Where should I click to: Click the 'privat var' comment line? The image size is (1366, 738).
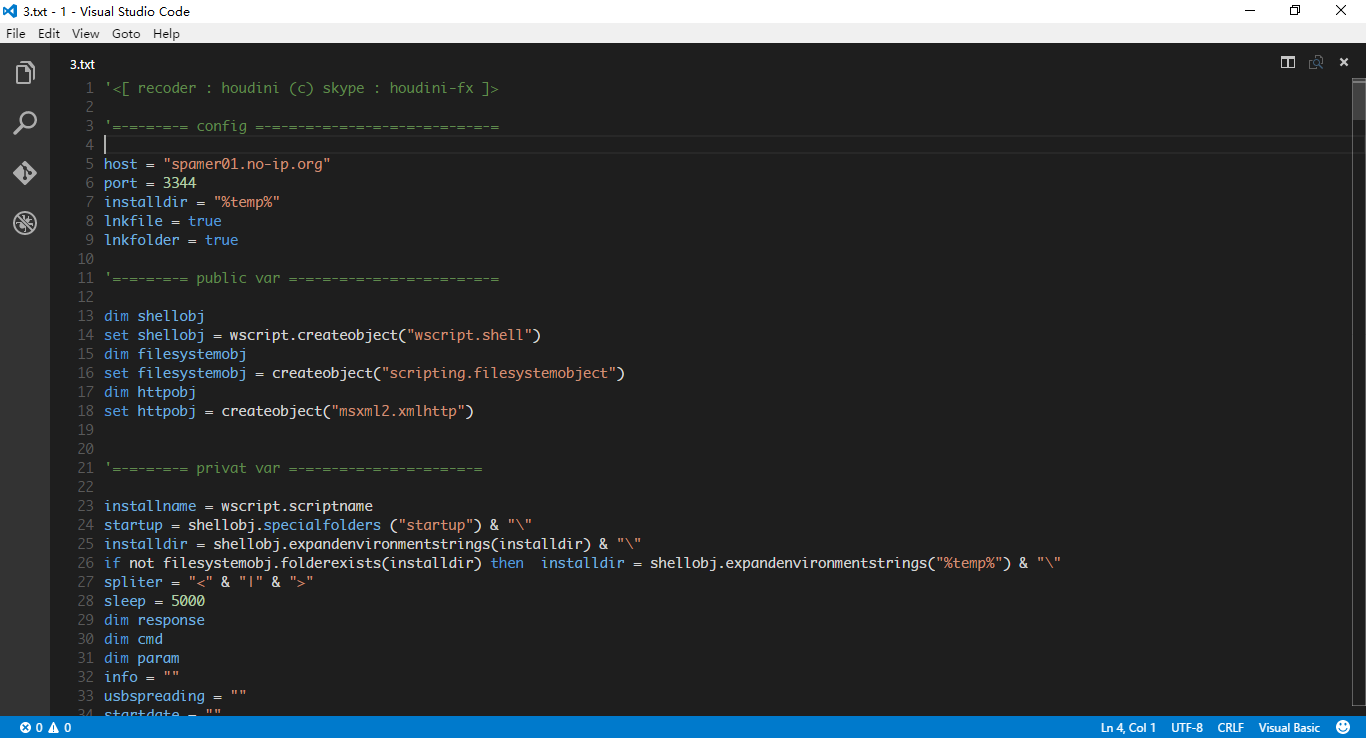tap(293, 468)
